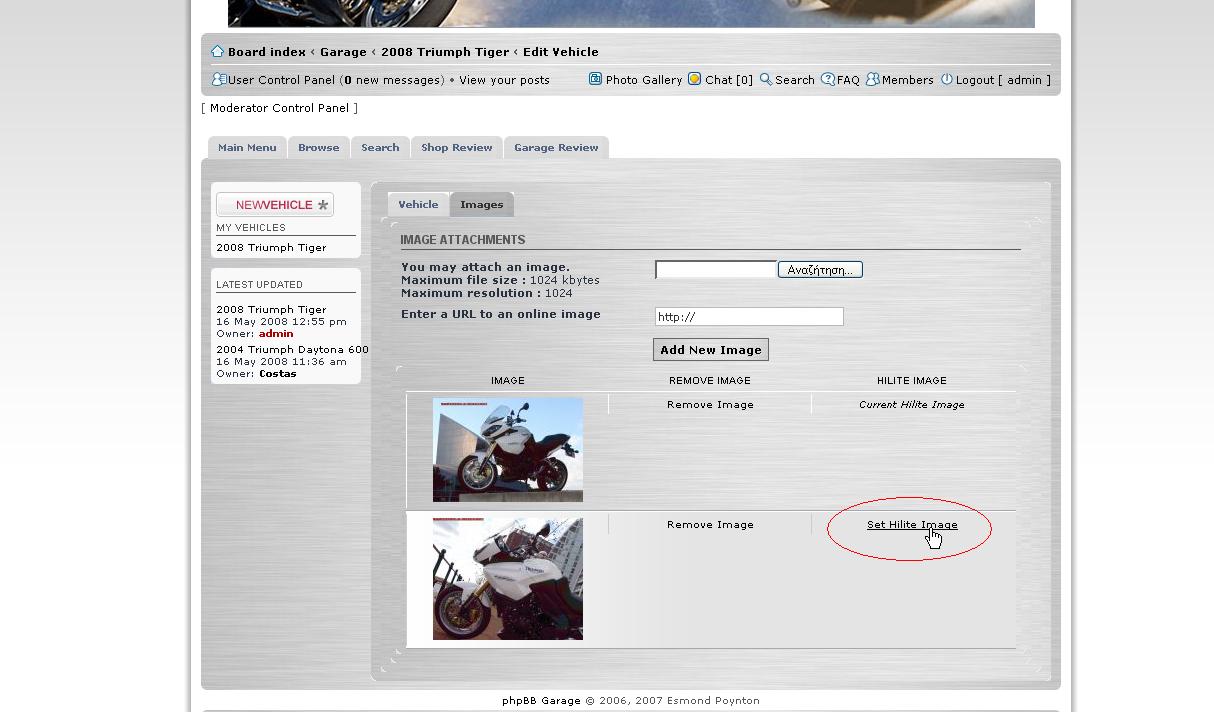Click Set Hilite Image link

point(912,525)
